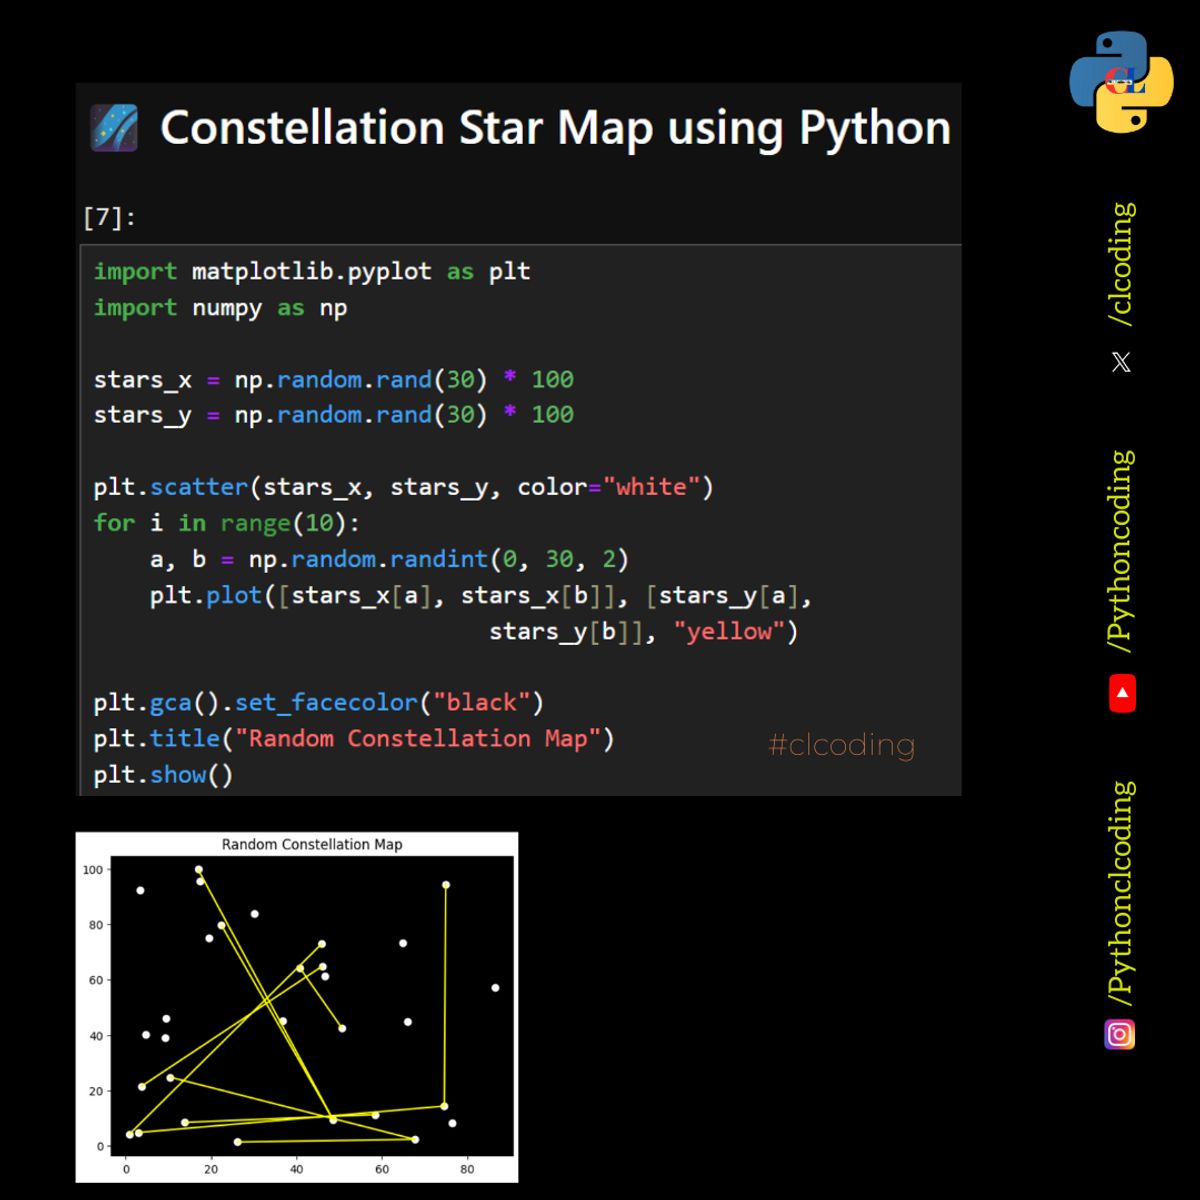Open the Instagram icon near bottom-right

point(1120,1034)
